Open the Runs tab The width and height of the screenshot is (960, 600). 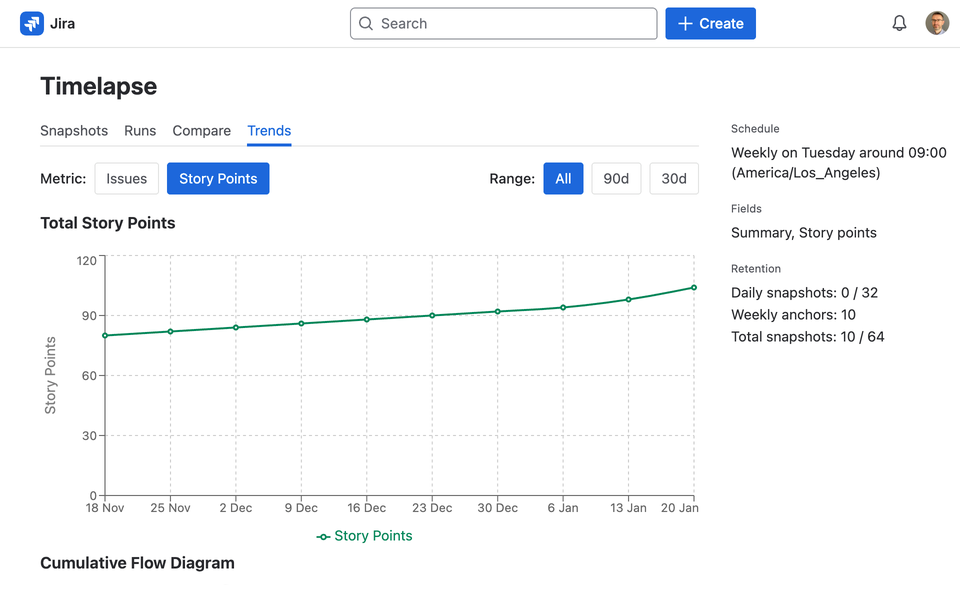click(140, 131)
